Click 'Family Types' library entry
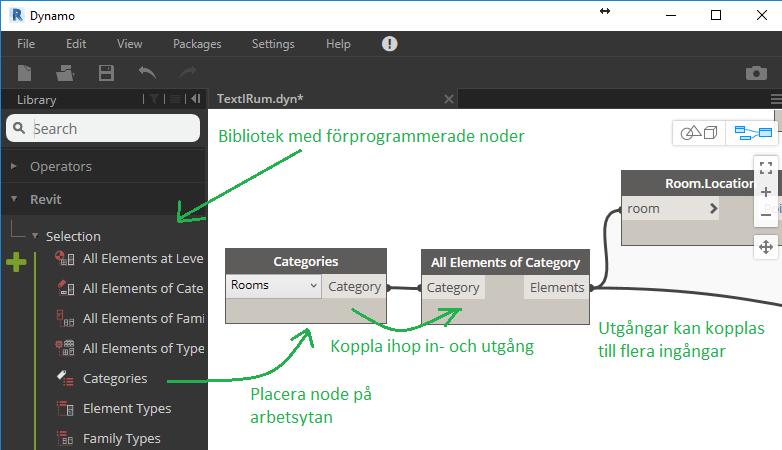 point(121,439)
